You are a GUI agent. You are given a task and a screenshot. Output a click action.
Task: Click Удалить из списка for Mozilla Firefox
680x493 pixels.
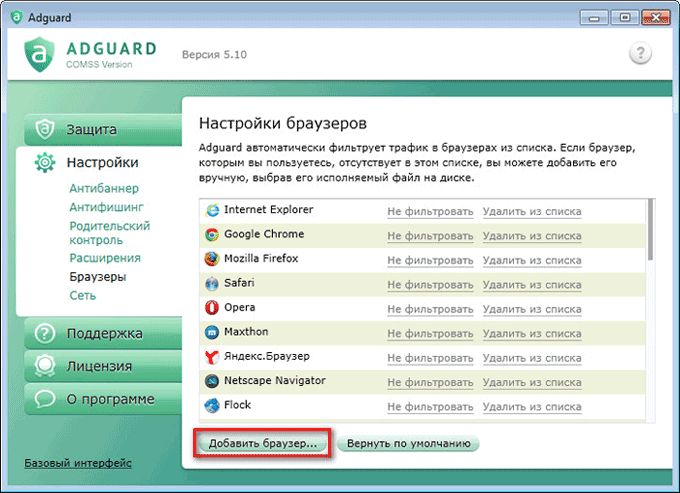[532, 261]
